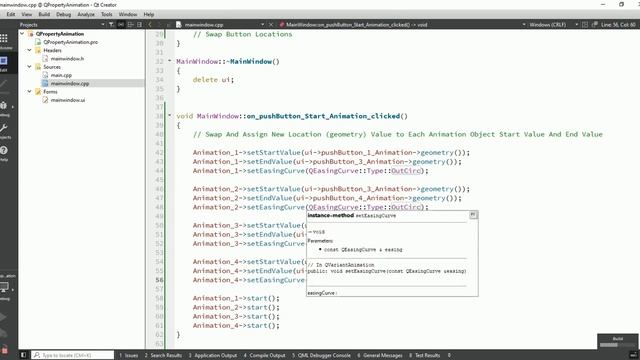Go forward in editor navigation history
This screenshot has height=360, width=640.
[159, 24]
